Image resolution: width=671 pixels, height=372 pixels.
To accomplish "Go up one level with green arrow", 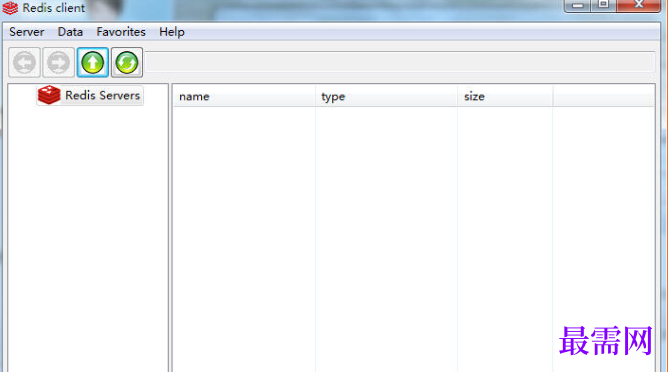I will click(93, 62).
